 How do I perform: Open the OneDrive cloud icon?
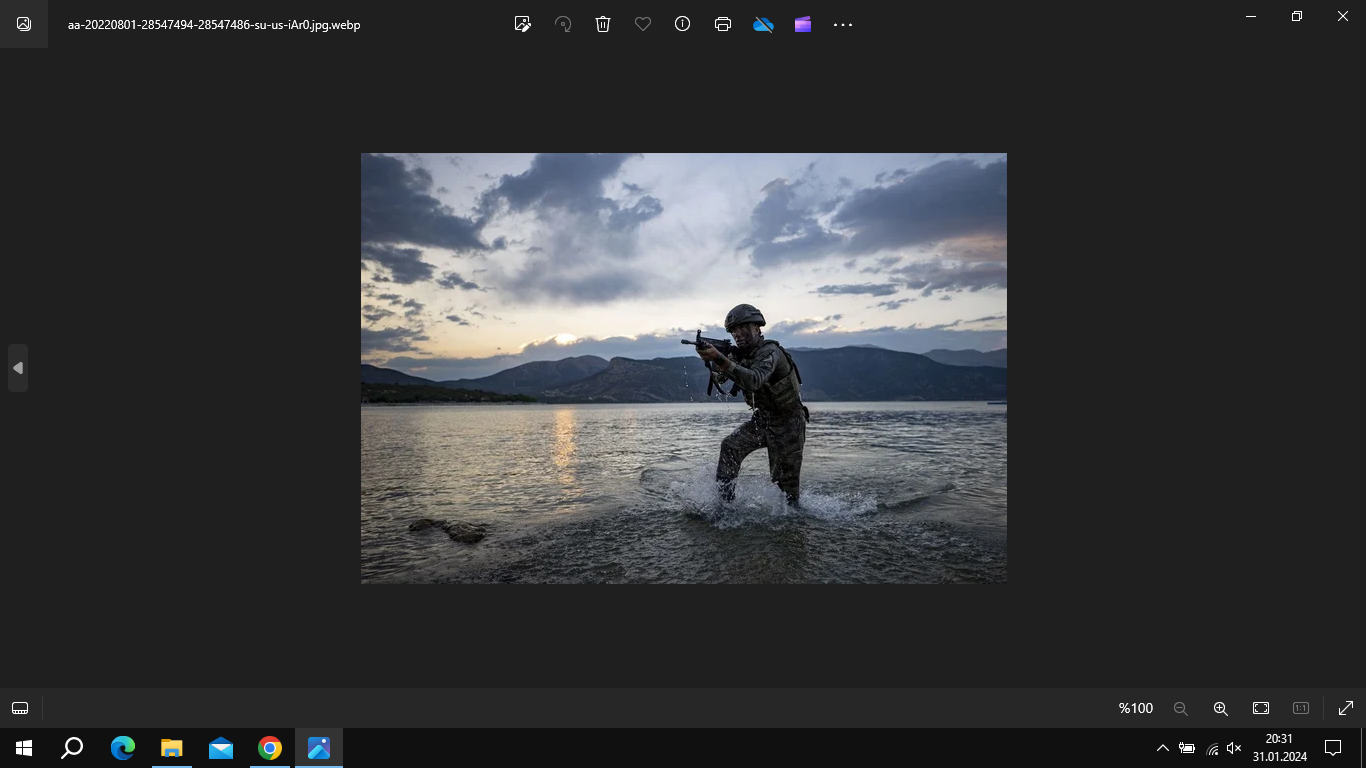pyautogui.click(x=763, y=24)
